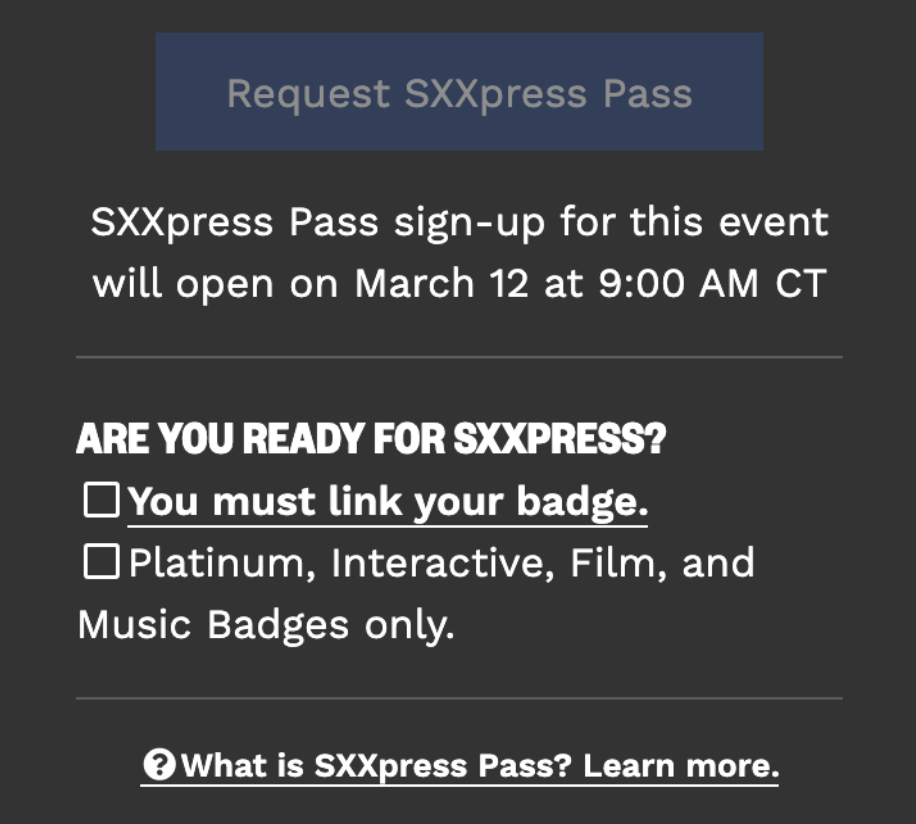This screenshot has height=824, width=916.
Task: Click the "ARE YOU READY FOR SXXPRESS?" heading
Action: click(371, 439)
